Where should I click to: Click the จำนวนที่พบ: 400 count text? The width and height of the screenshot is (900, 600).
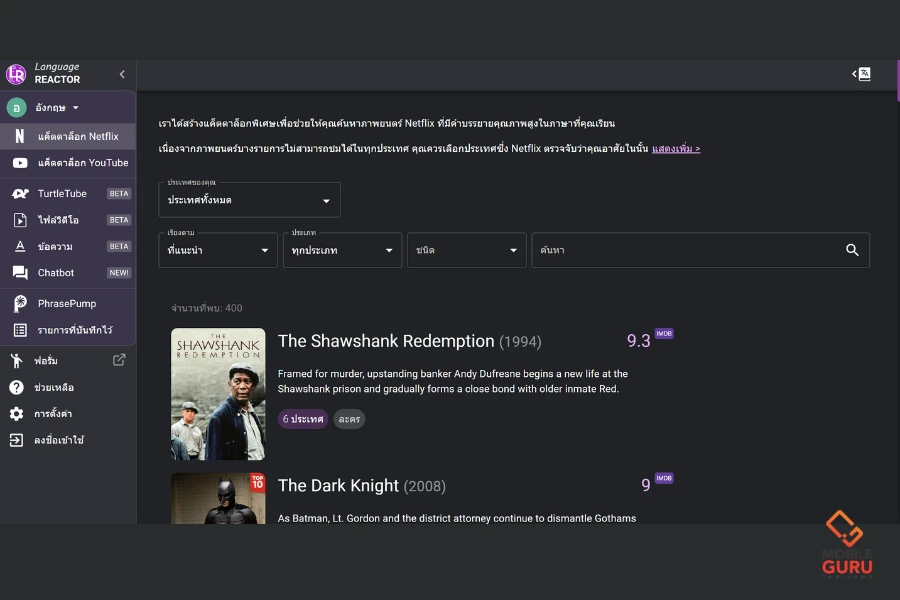207,308
